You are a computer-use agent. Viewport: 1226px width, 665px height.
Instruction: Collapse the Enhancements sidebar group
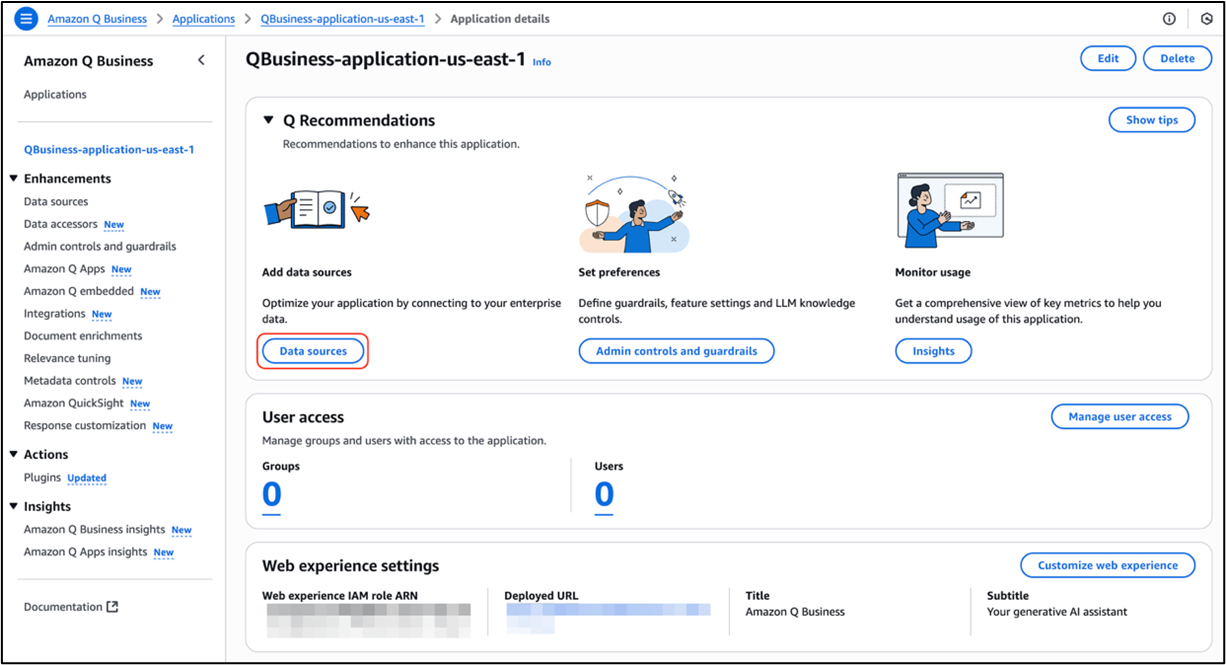[14, 179]
